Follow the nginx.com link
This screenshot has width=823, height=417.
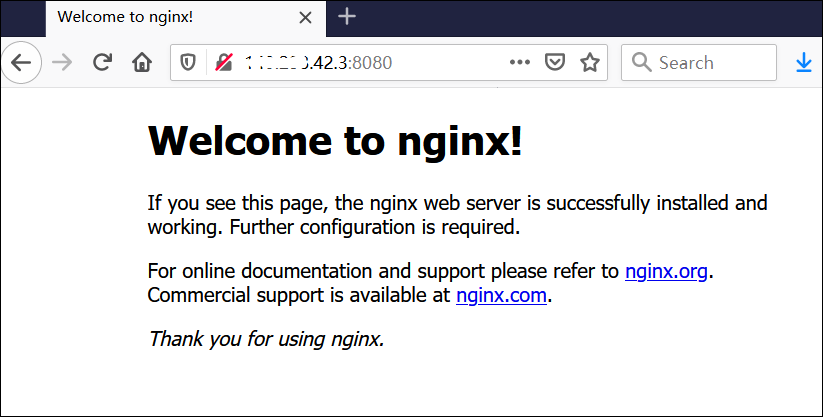[x=501, y=295]
